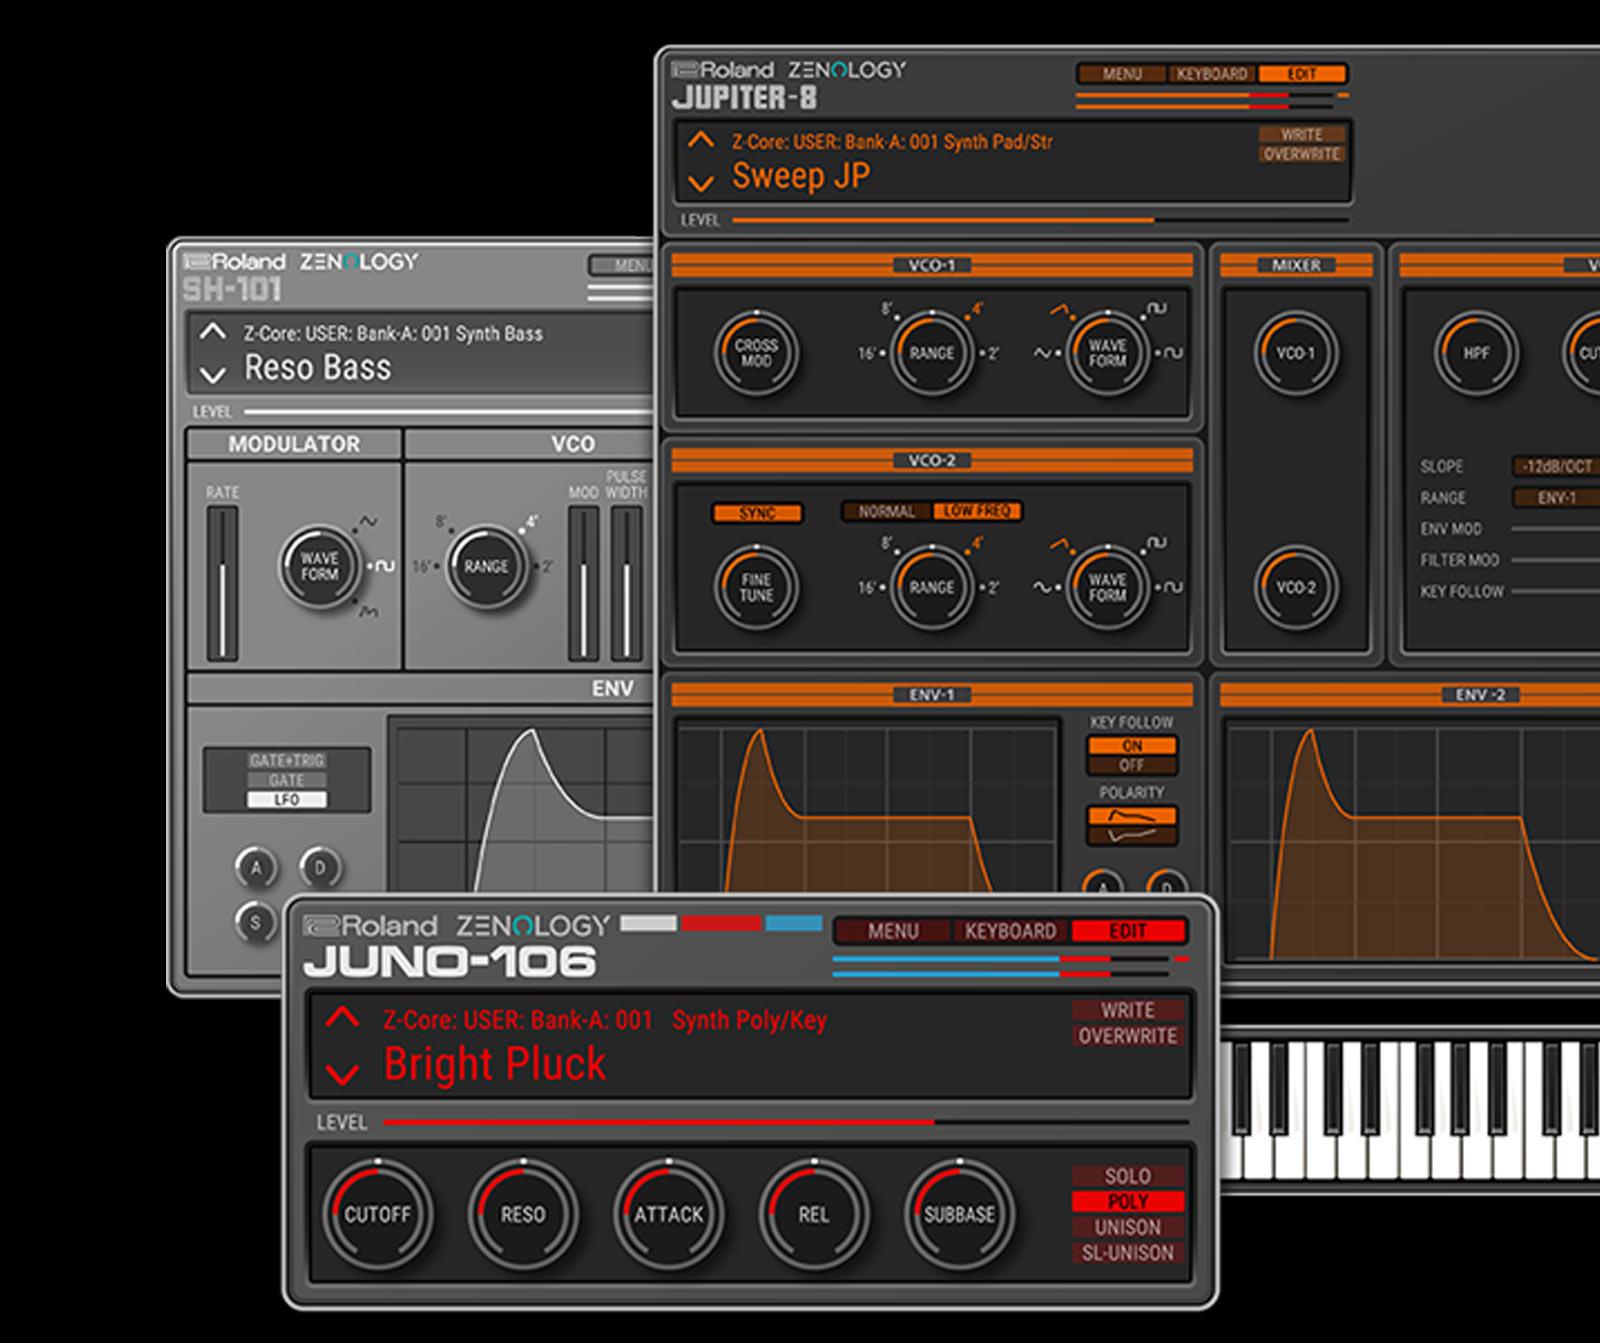Open MENU tab in Jupiter-8
The height and width of the screenshot is (1343, 1600).
pyautogui.click(x=1122, y=74)
